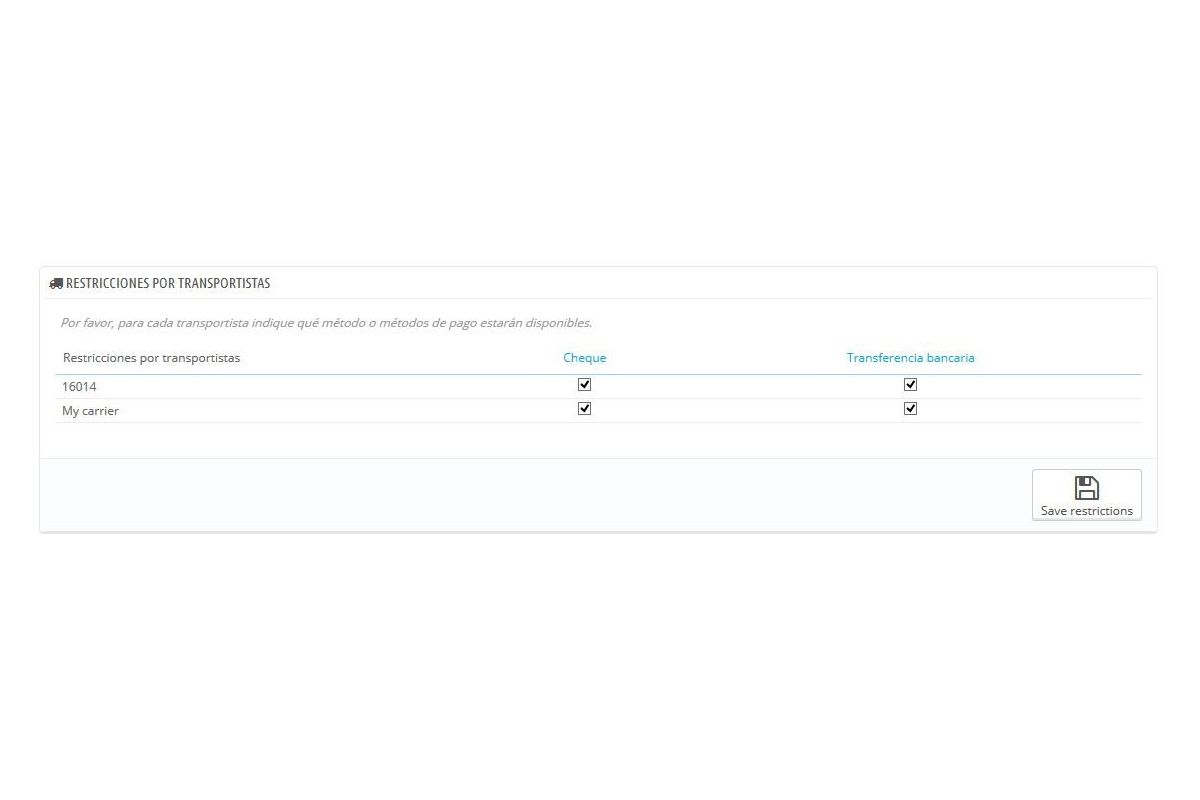Click the Save restrictions button
The image size is (1200, 800).
tap(1086, 495)
